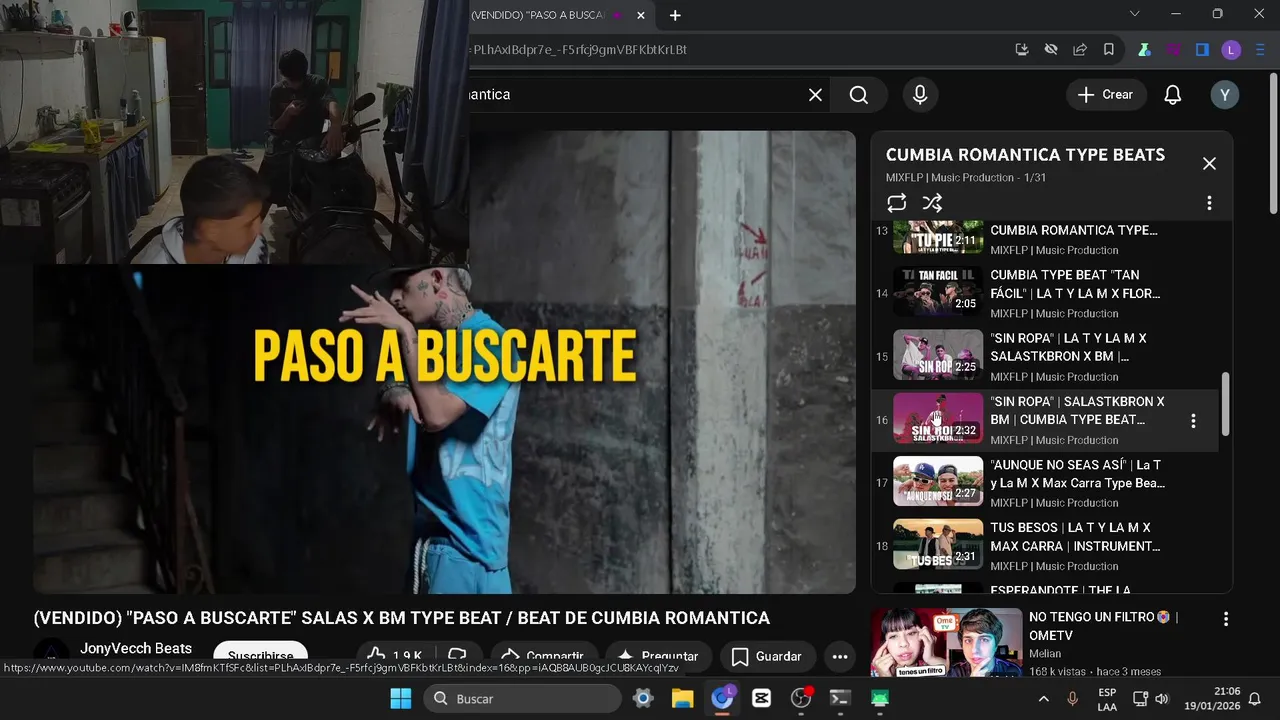
Task: Close the CUMBIA ROMANTICA playlist panel
Action: point(1209,164)
